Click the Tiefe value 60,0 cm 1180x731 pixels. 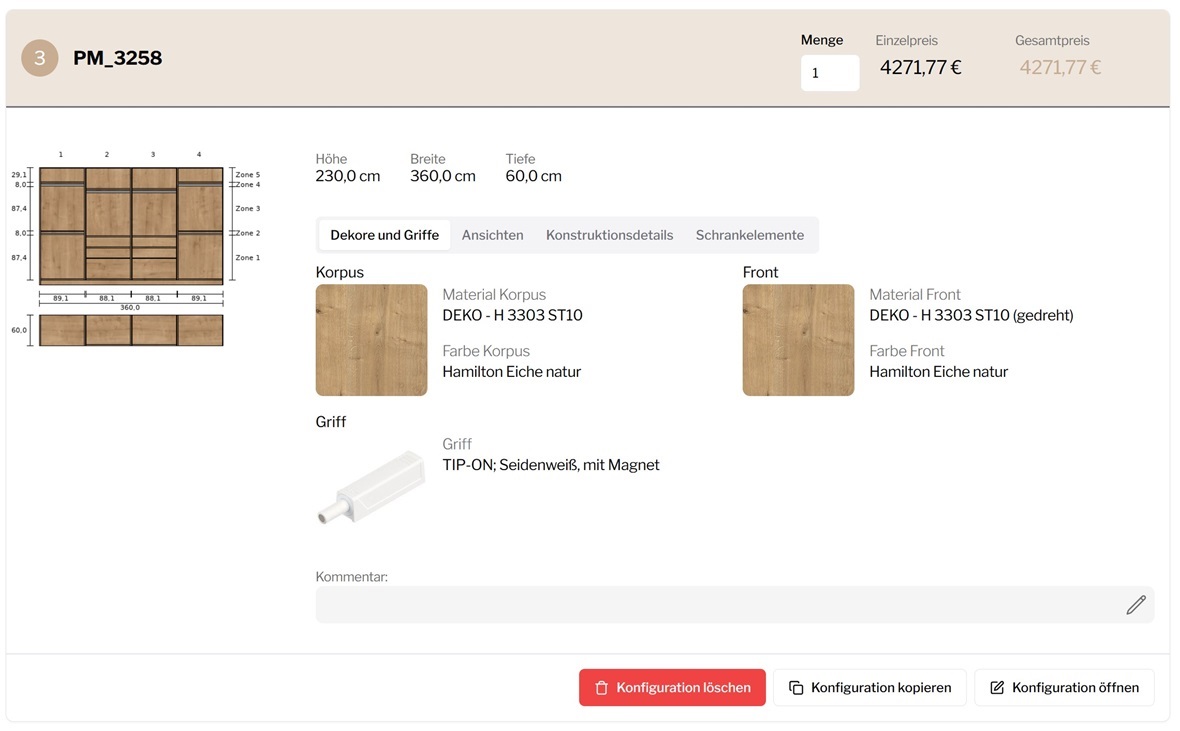(534, 176)
